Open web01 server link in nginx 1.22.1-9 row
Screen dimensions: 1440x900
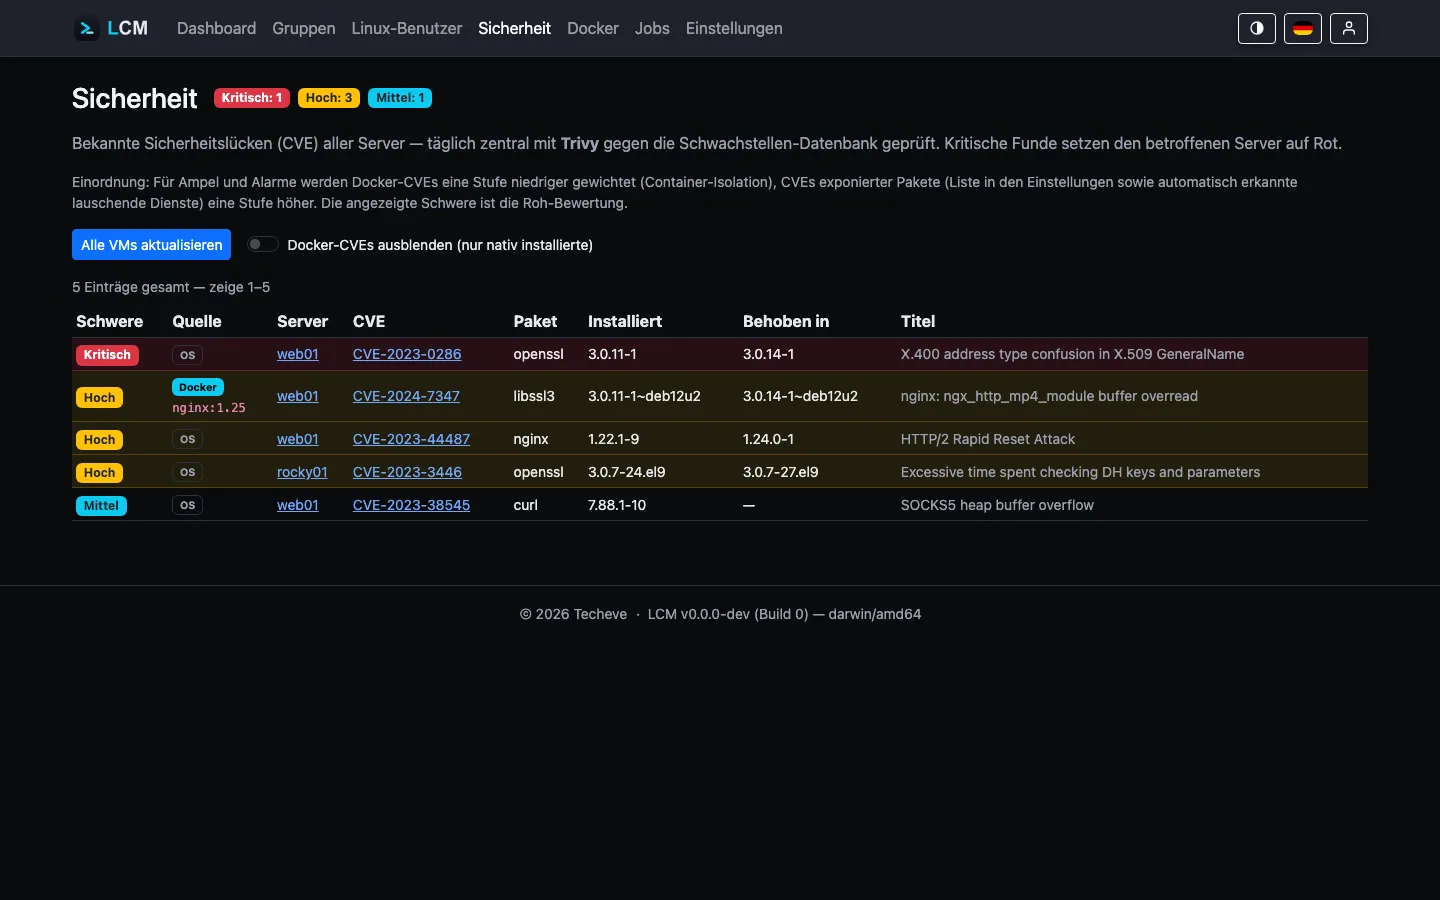point(298,439)
